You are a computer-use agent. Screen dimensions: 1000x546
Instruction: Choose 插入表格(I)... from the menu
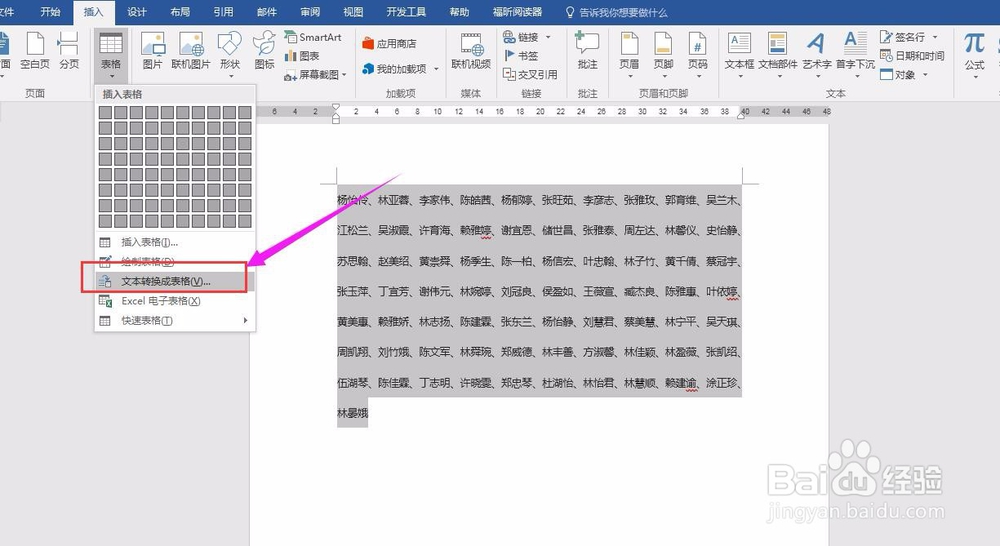point(175,242)
